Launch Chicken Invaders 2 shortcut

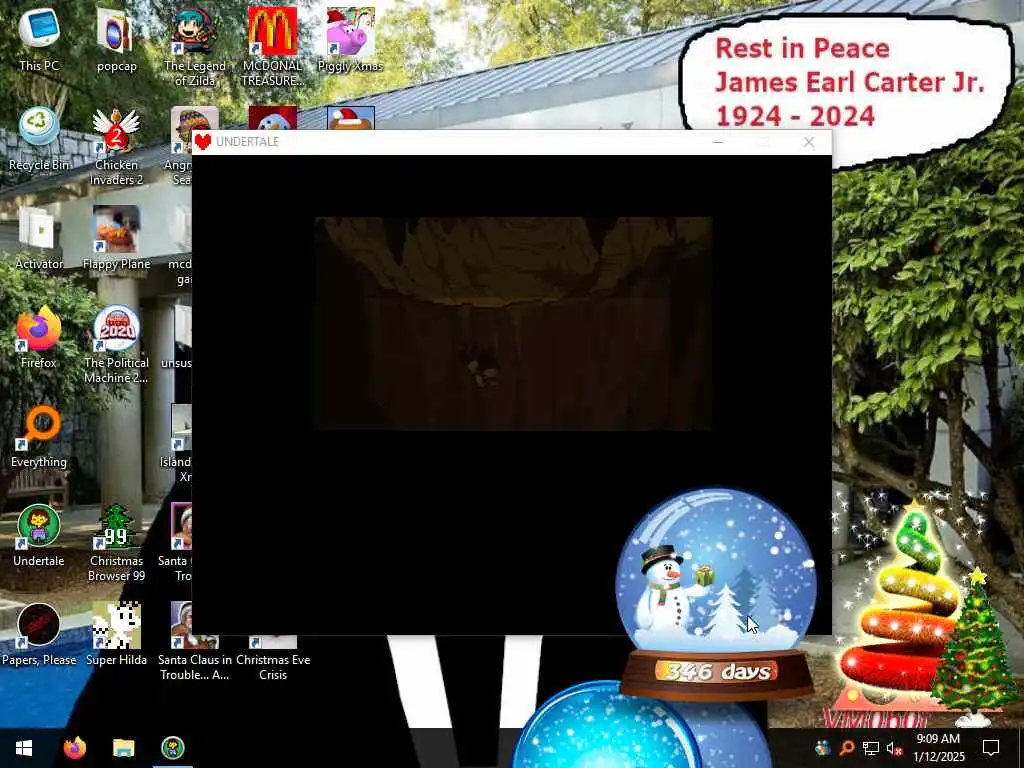coord(116,146)
